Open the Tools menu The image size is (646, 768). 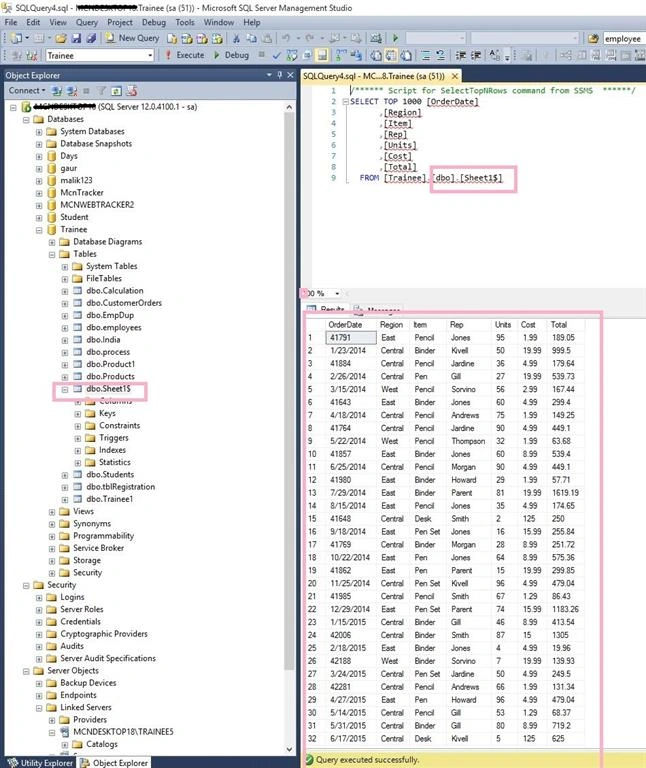pos(185,23)
